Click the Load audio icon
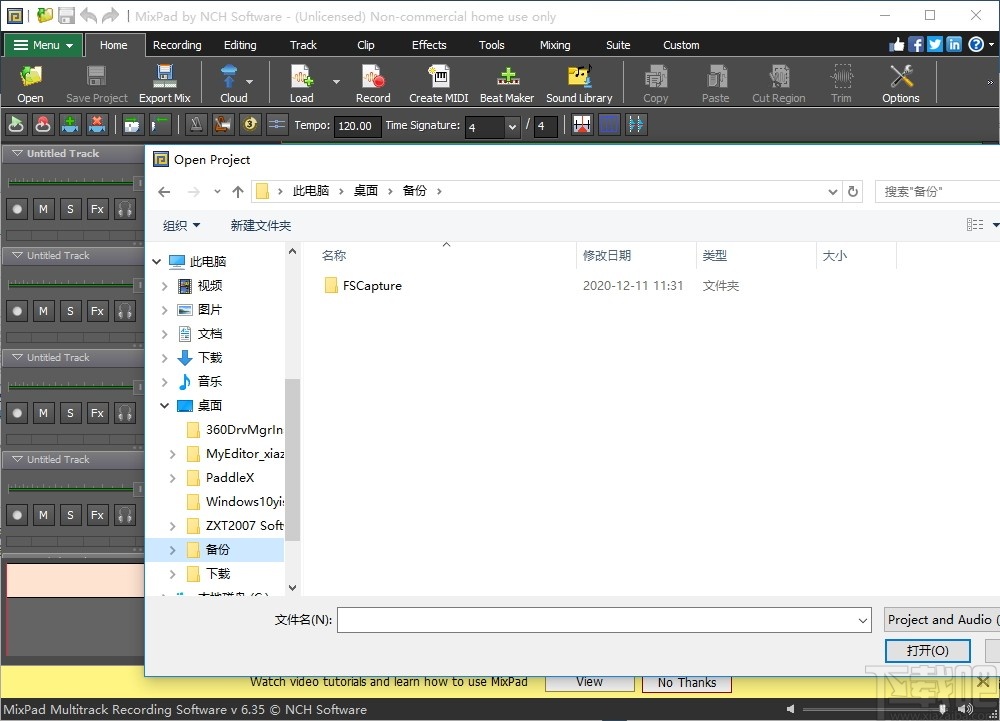 pyautogui.click(x=302, y=84)
